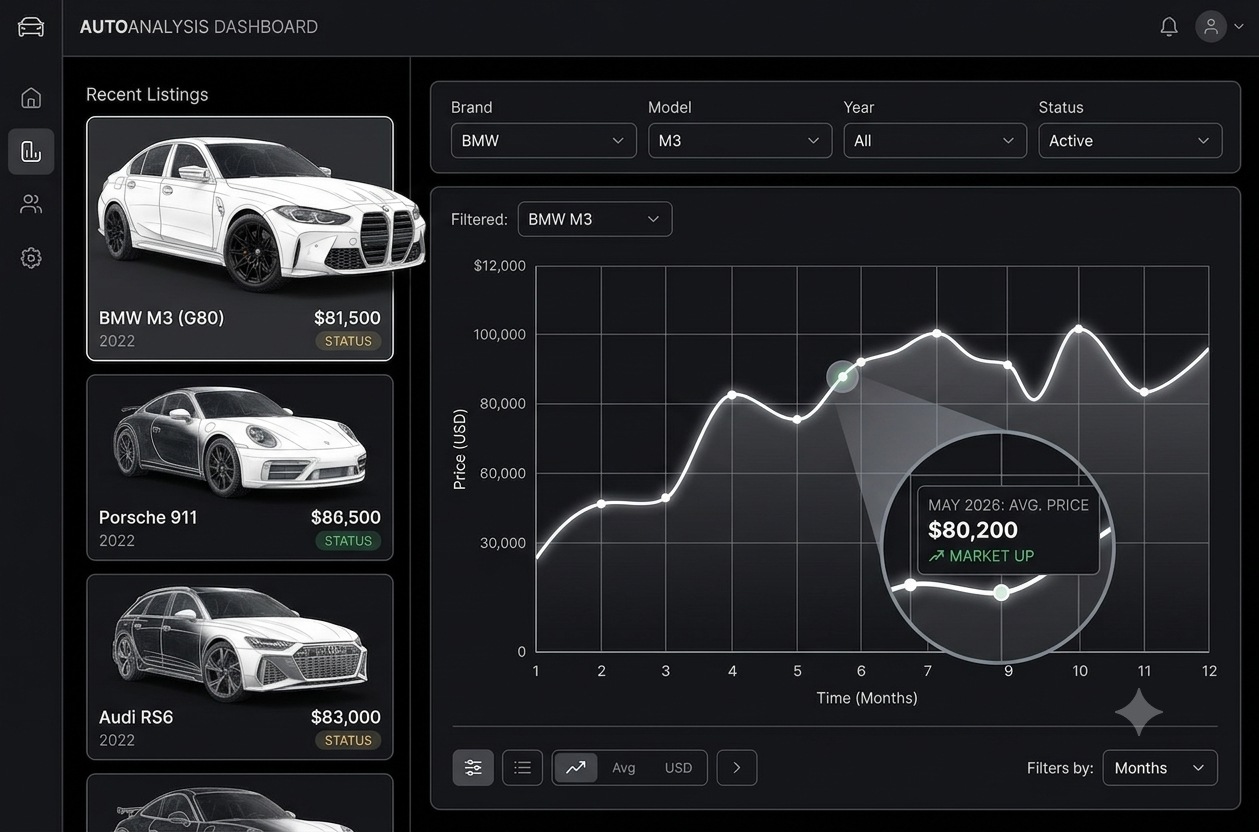Go to Home in the sidebar

point(31,97)
